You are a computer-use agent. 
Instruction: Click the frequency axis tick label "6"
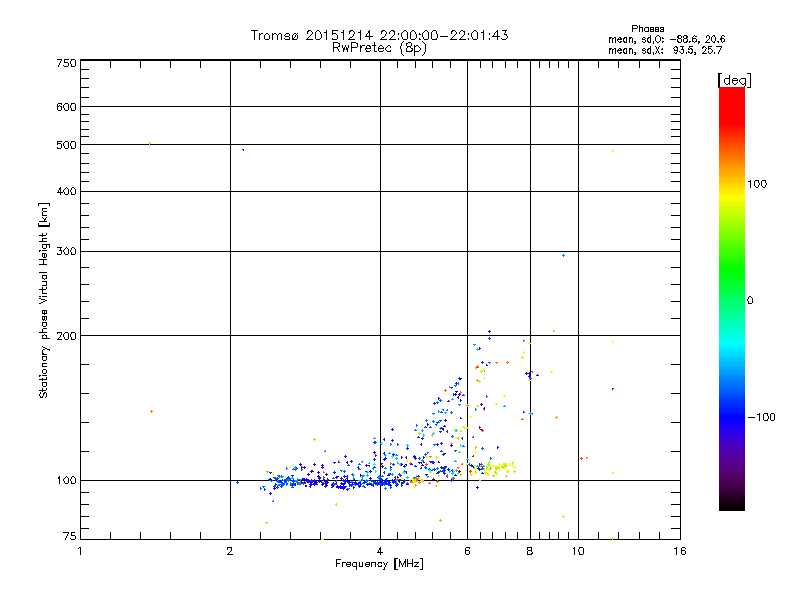point(467,551)
